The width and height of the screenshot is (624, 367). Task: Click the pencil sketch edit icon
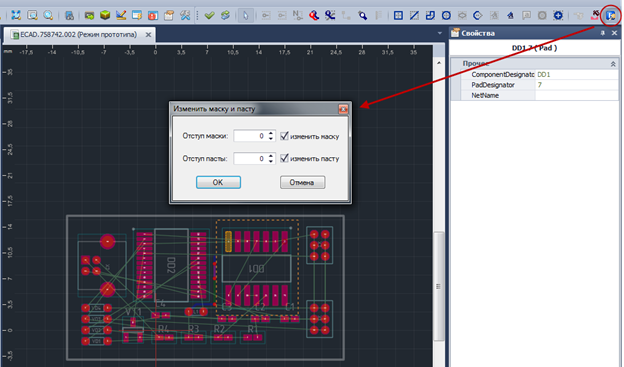[121, 15]
